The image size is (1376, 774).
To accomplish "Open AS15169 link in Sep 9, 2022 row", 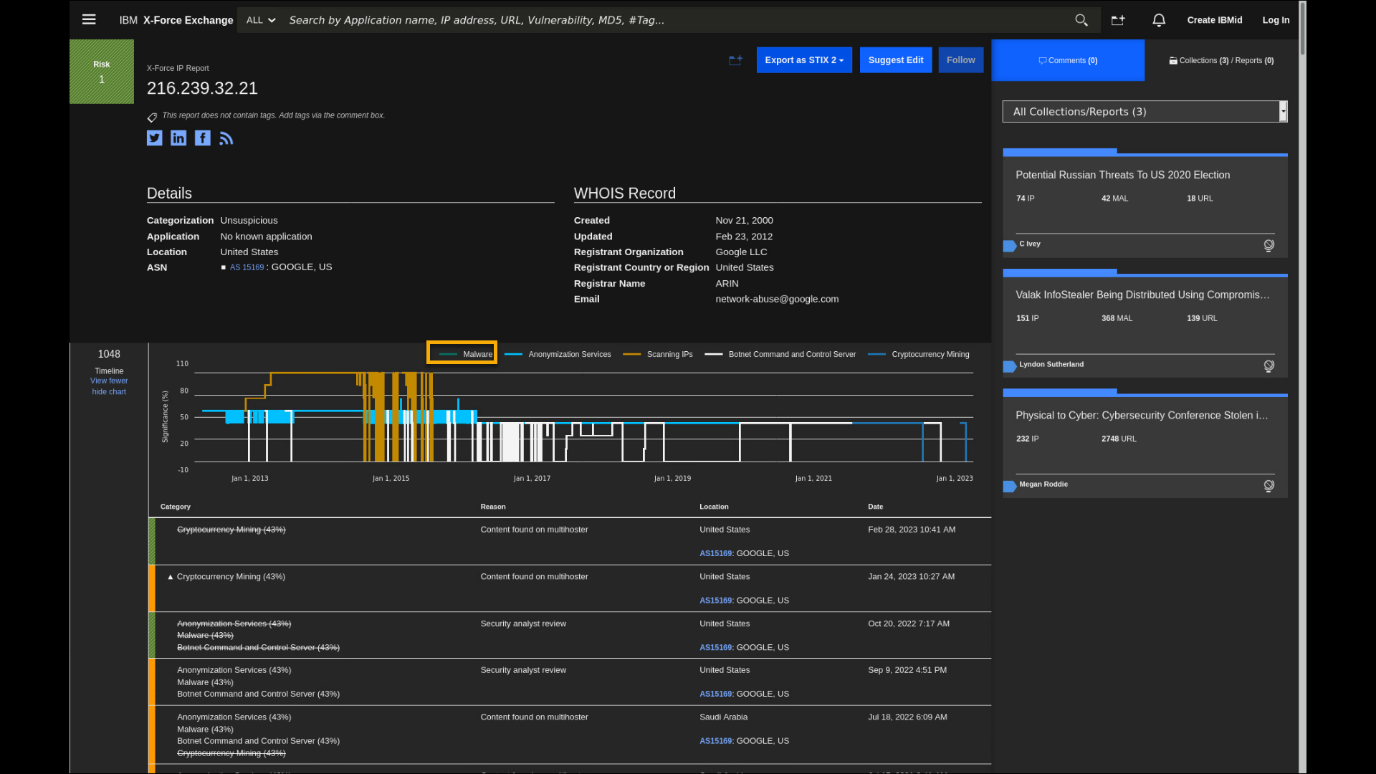I will (x=716, y=694).
